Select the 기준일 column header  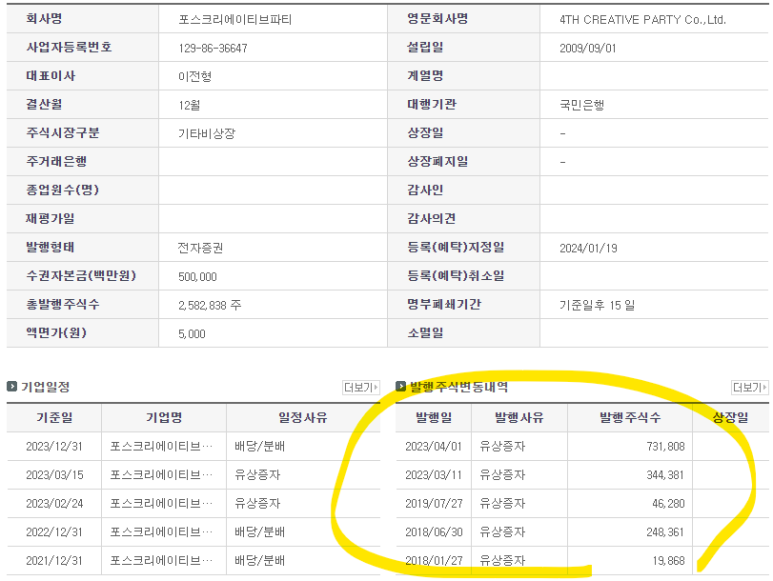pos(54,417)
